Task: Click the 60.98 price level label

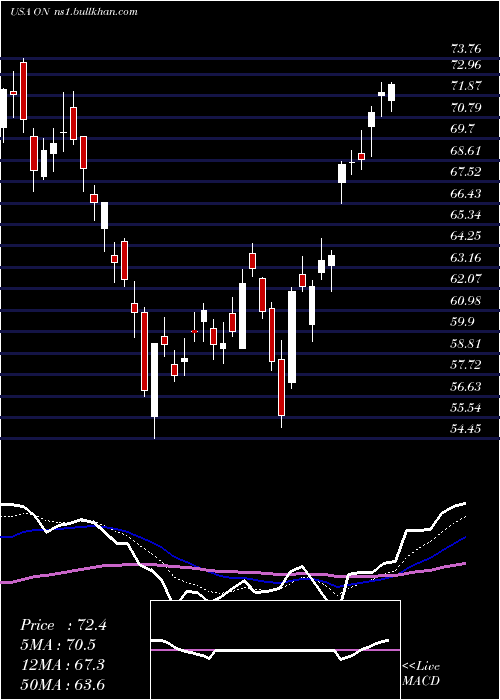Action: pyautogui.click(x=467, y=300)
